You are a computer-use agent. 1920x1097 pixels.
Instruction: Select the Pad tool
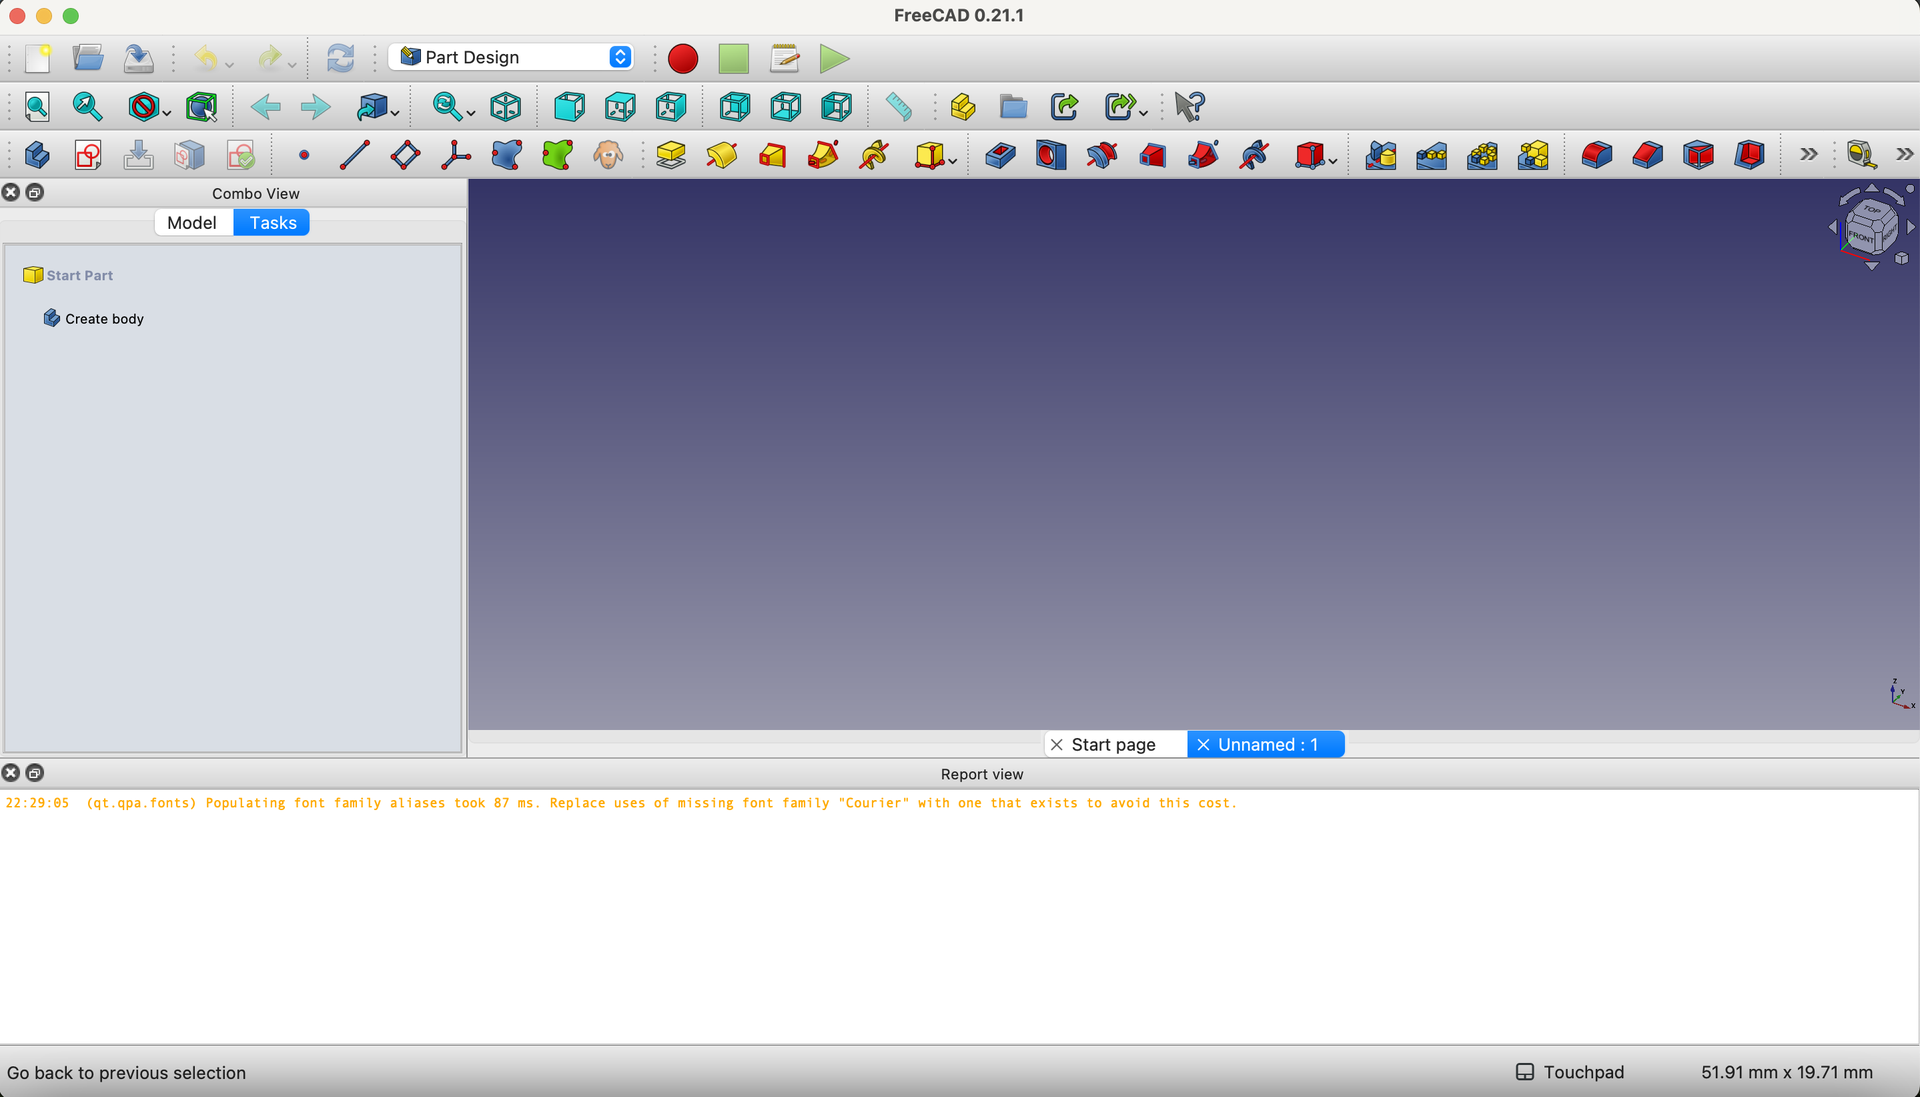pos(670,155)
